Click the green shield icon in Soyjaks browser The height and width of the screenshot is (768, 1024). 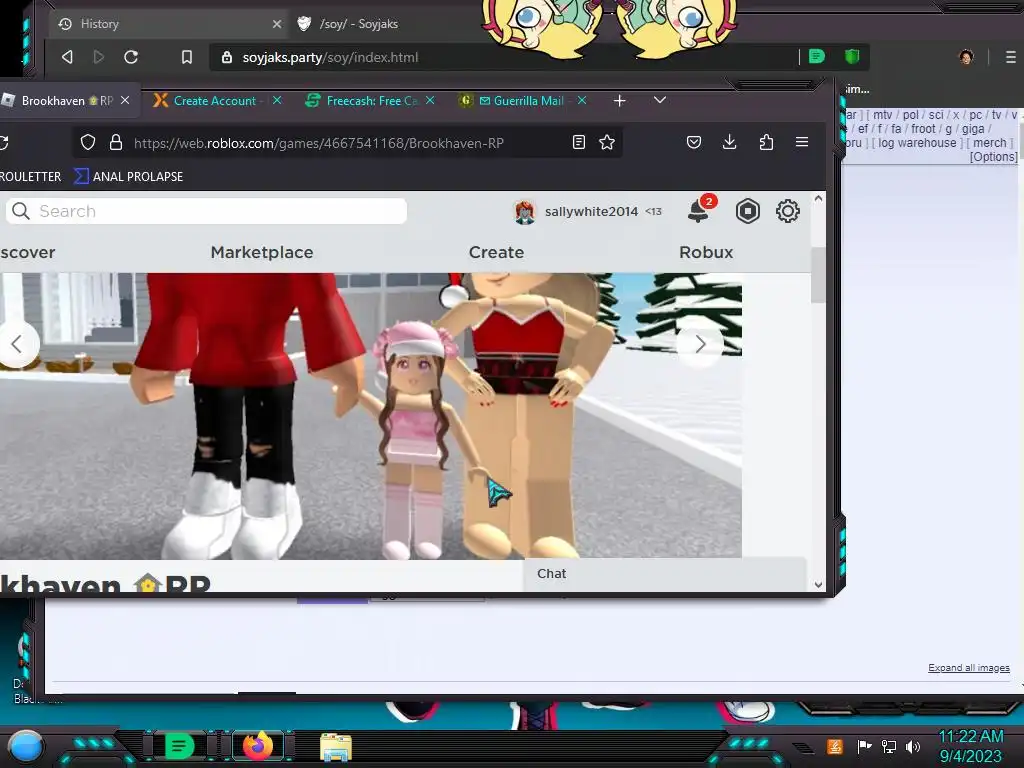pyautogui.click(x=852, y=57)
